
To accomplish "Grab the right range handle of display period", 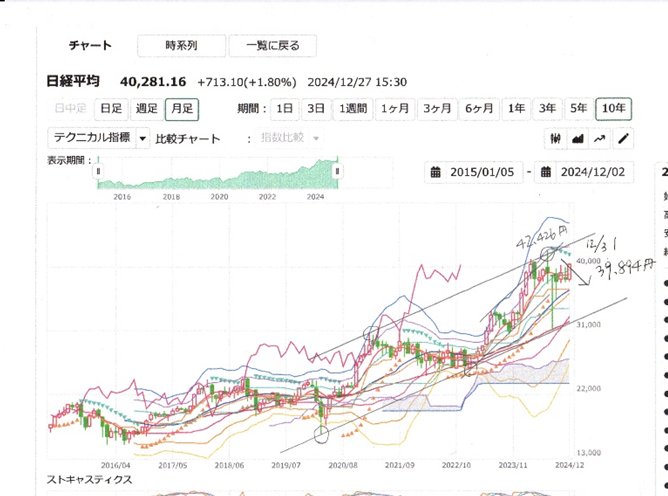I will (x=337, y=172).
